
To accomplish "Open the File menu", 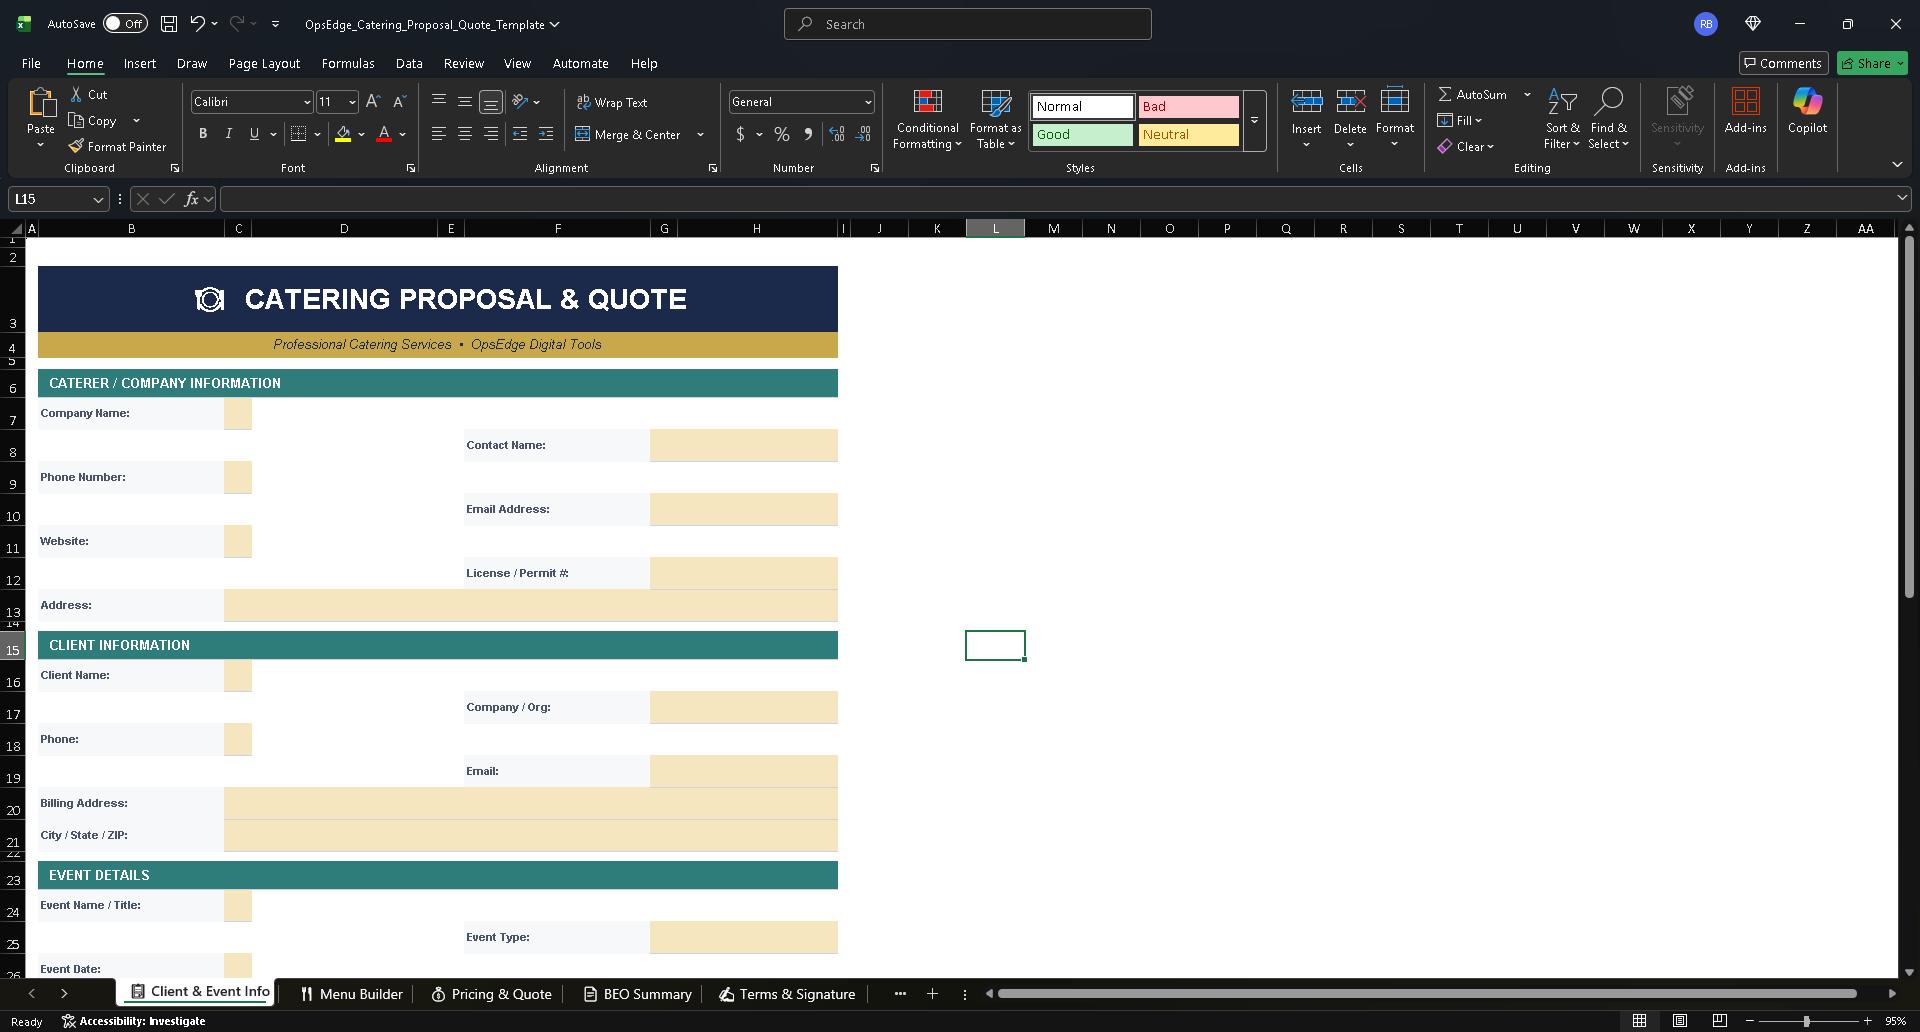I will (x=31, y=63).
